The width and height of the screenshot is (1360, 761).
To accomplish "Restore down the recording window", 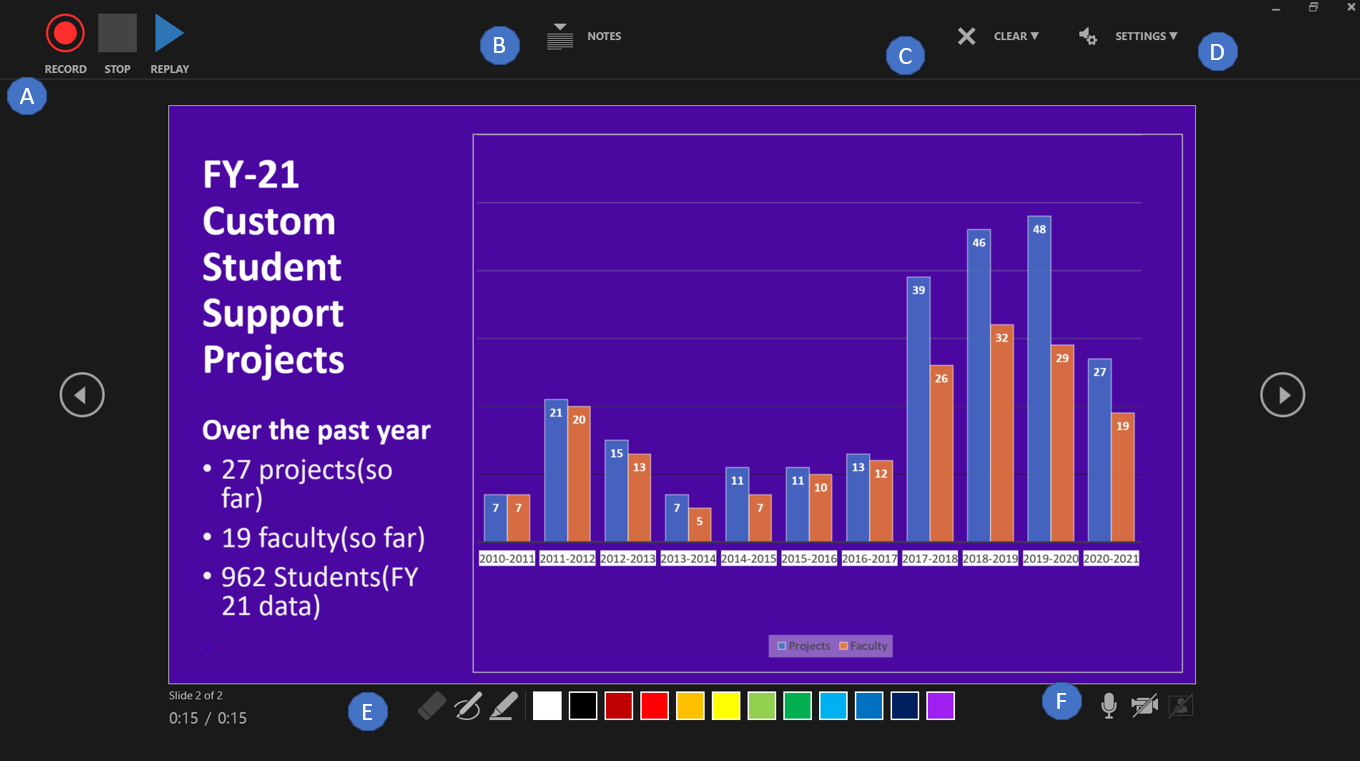I will pos(1314,7).
